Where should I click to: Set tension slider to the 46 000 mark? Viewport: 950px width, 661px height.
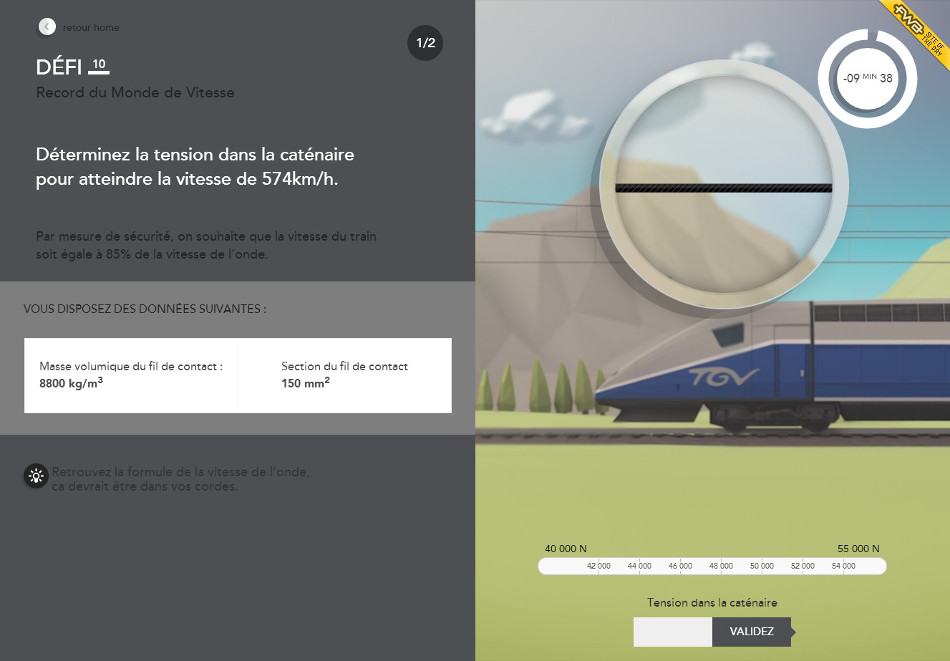pos(680,566)
